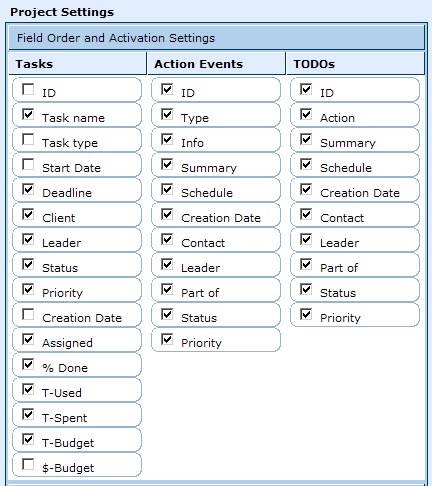Click the TODOs column header
The width and height of the screenshot is (432, 486).
tap(355, 63)
